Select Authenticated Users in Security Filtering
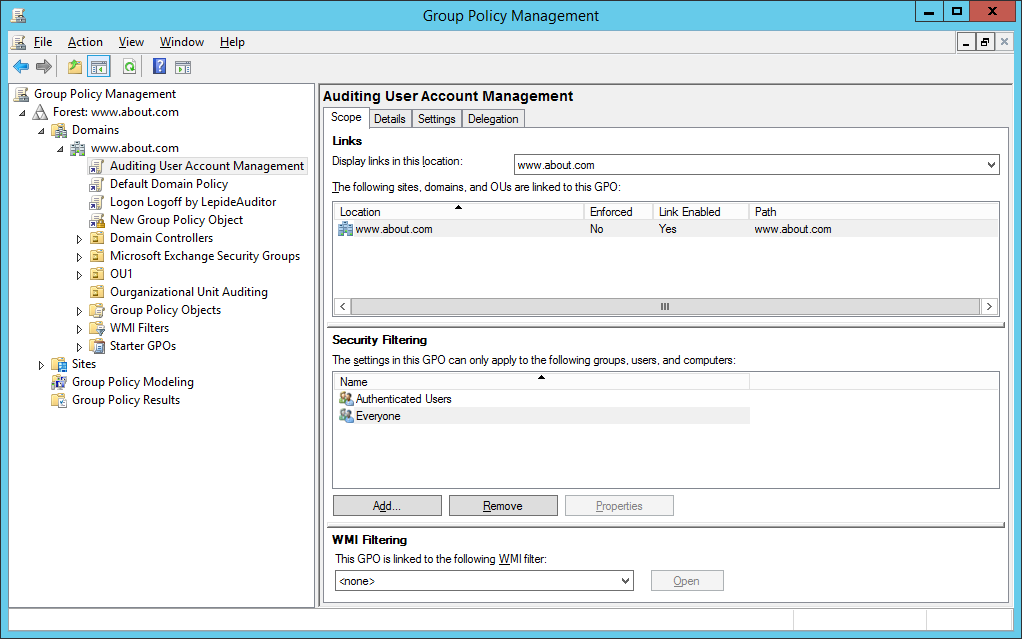The image size is (1022, 639). tap(403, 399)
